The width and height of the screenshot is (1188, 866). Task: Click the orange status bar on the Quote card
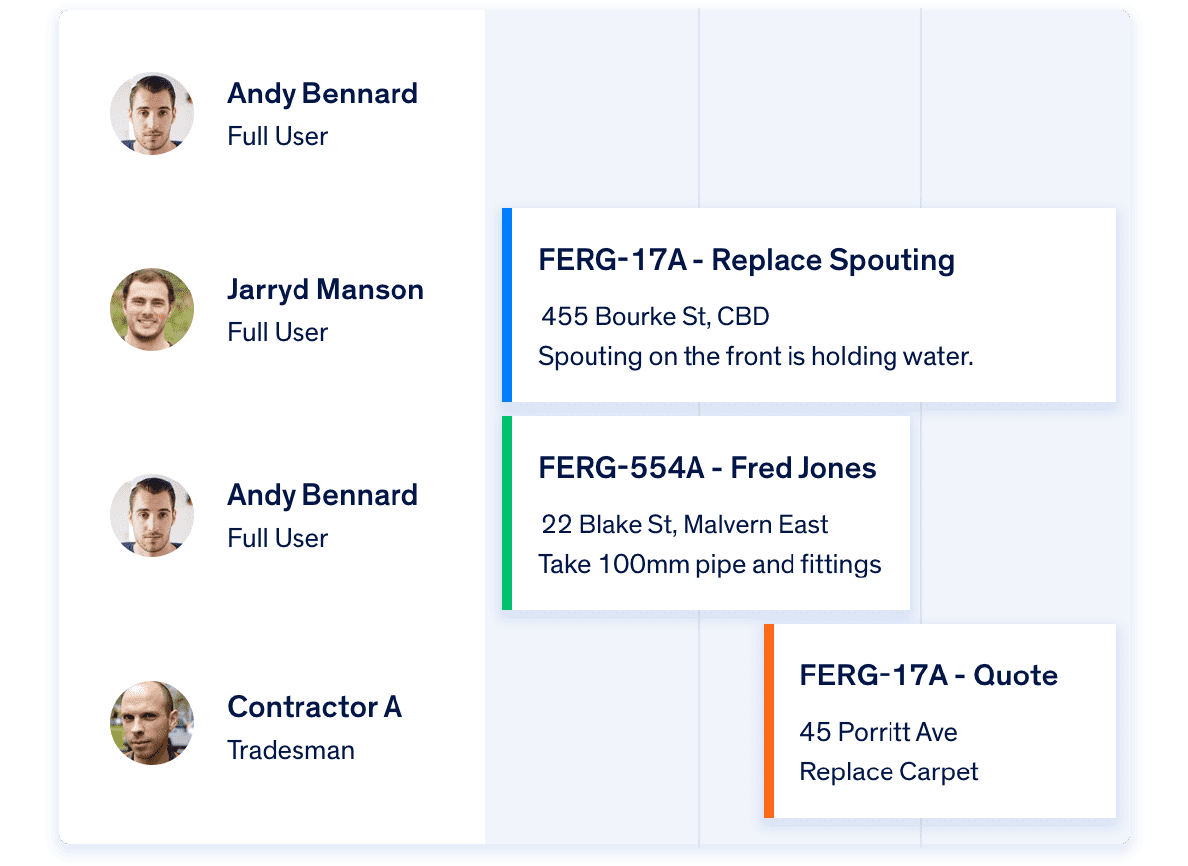[x=769, y=721]
